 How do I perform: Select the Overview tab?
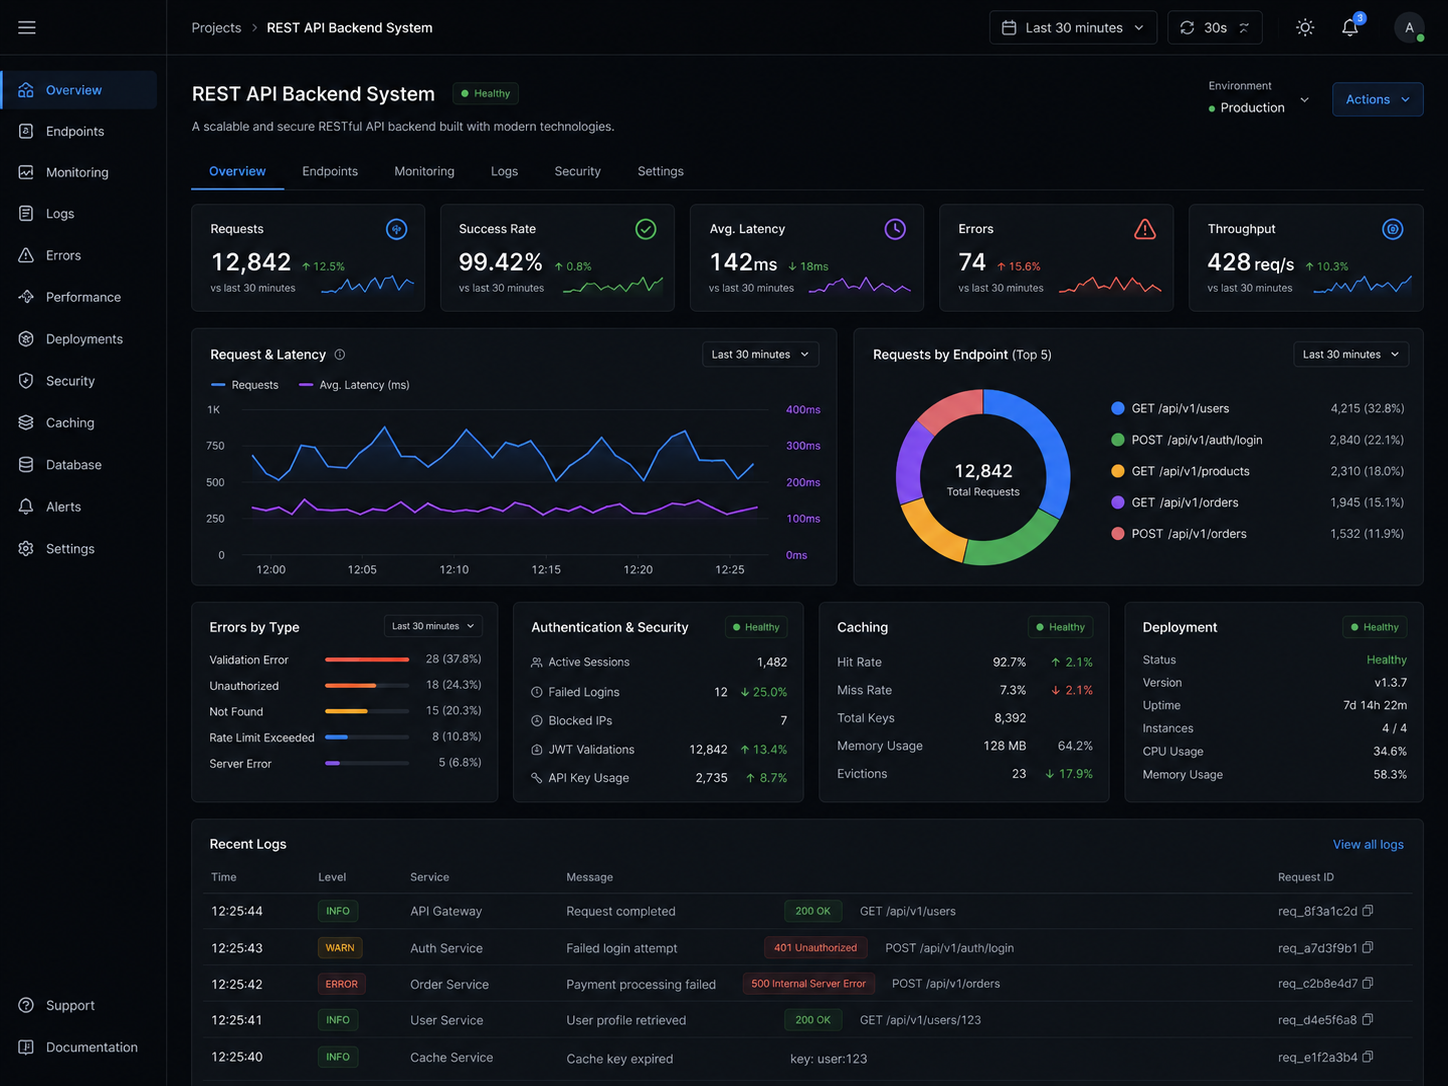[x=237, y=172]
